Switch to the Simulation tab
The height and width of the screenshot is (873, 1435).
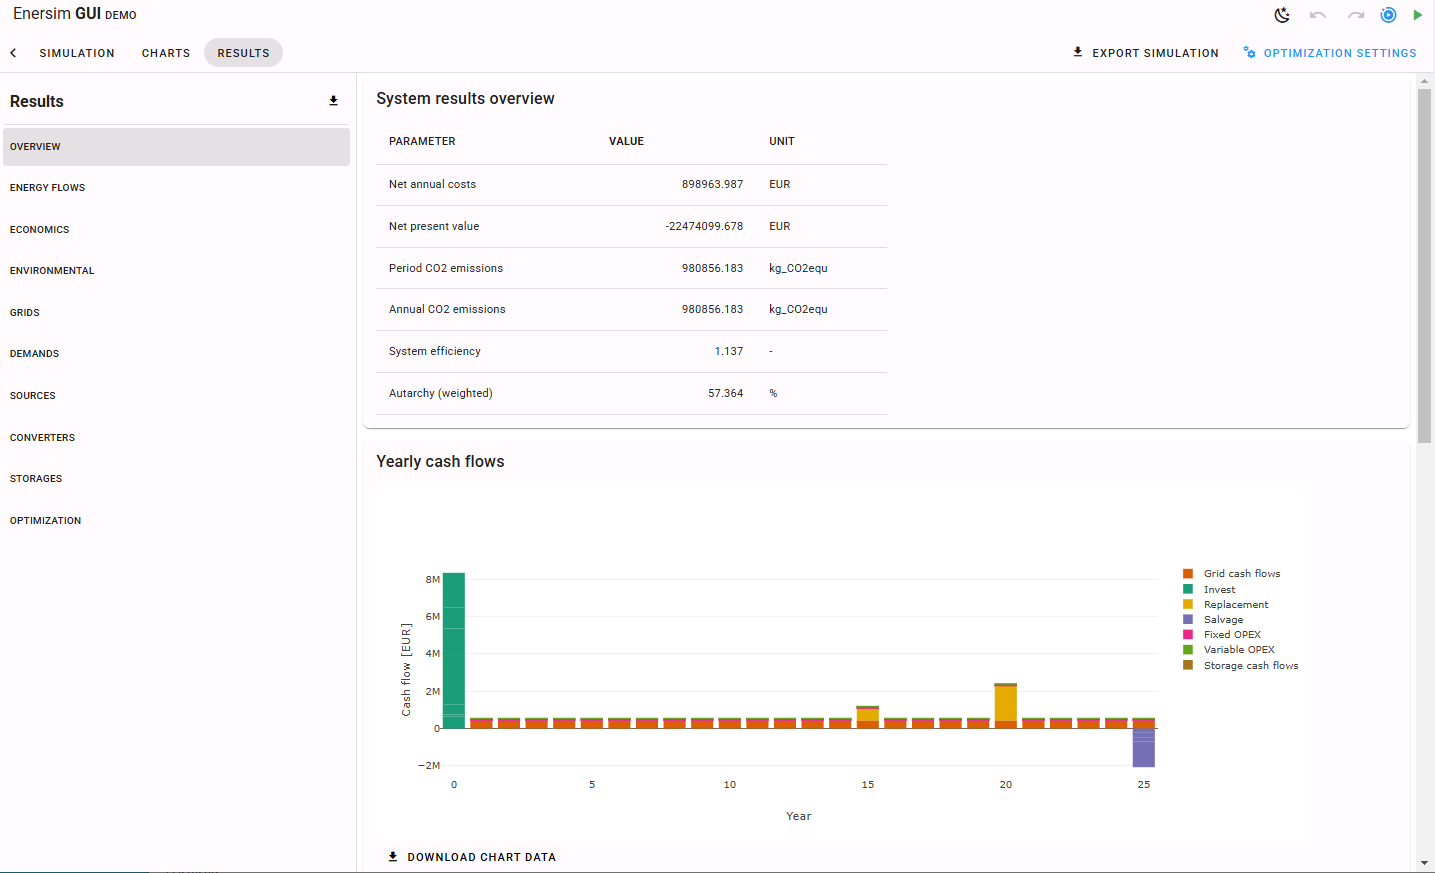point(77,53)
